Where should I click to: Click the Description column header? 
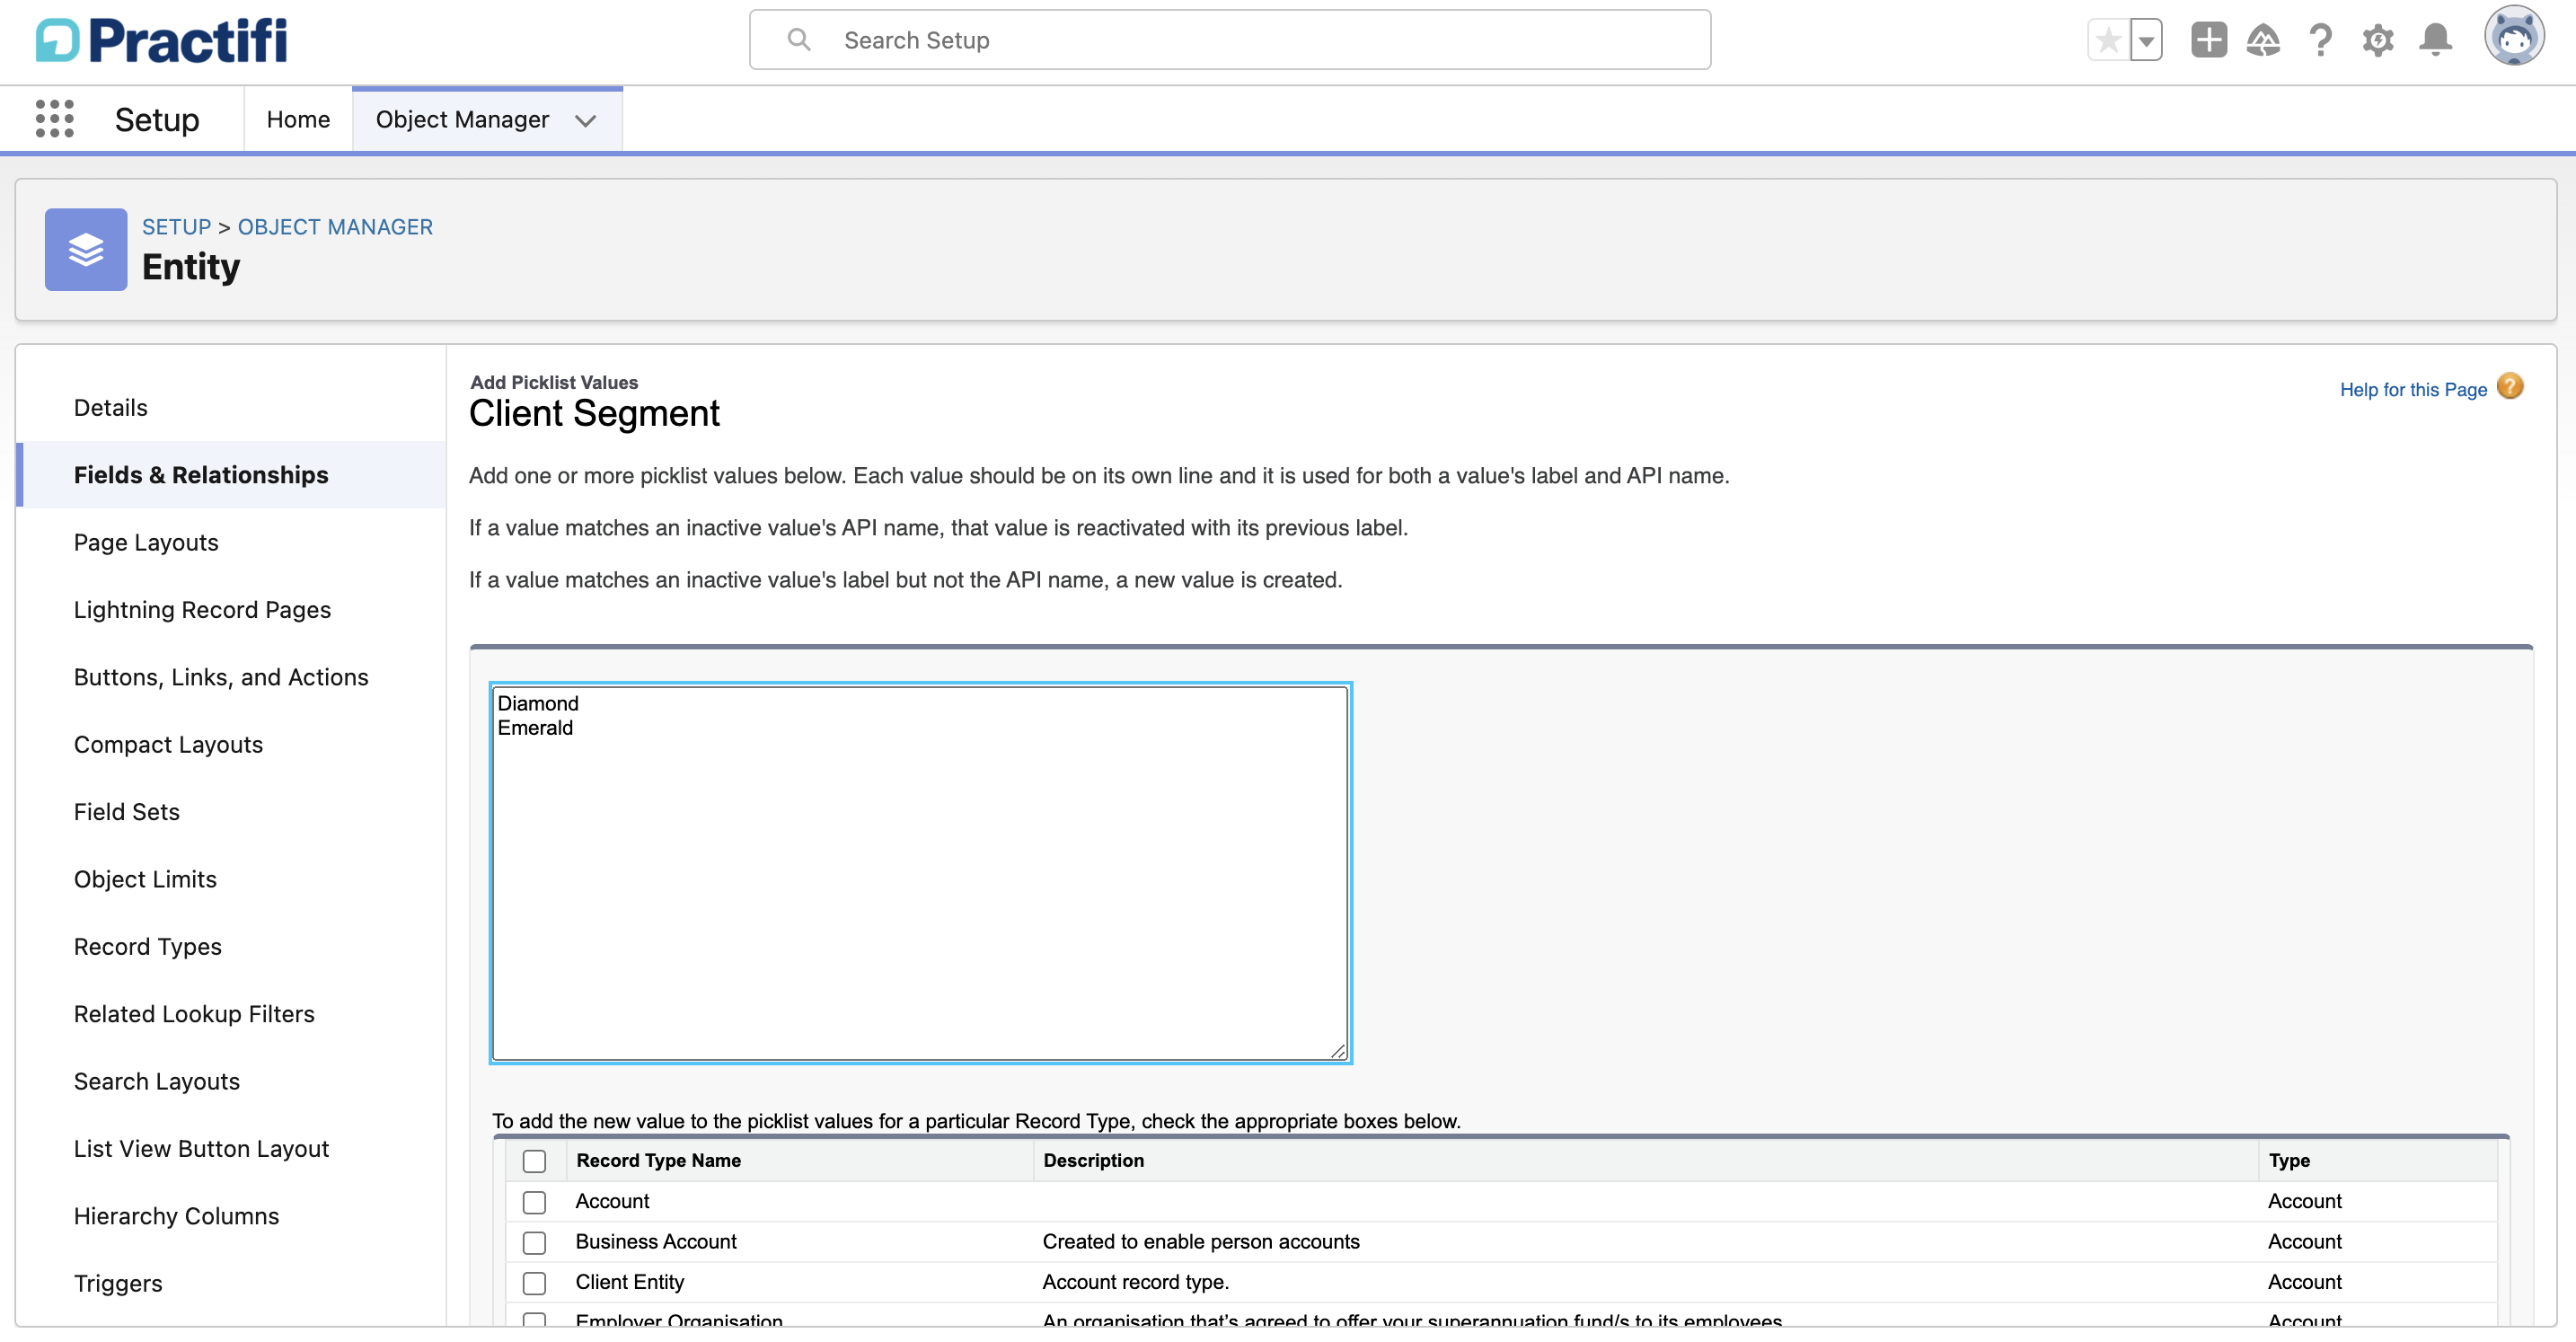tap(1093, 1160)
